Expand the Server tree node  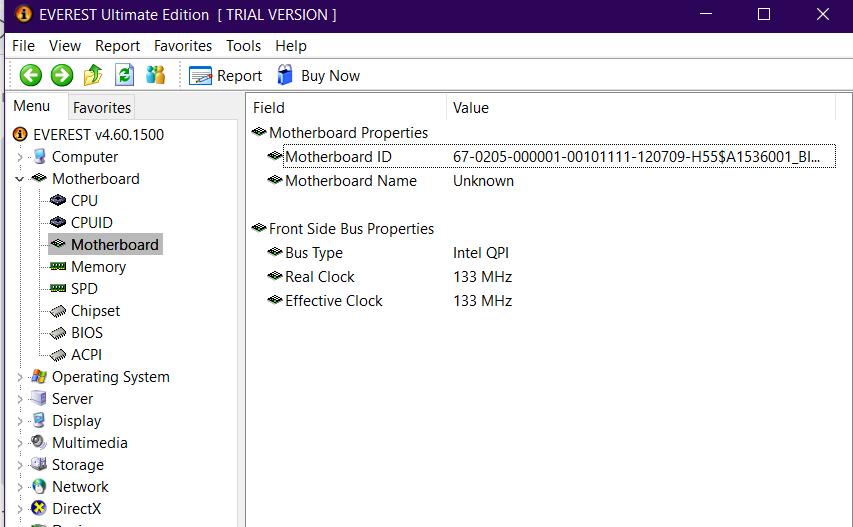tap(20, 399)
